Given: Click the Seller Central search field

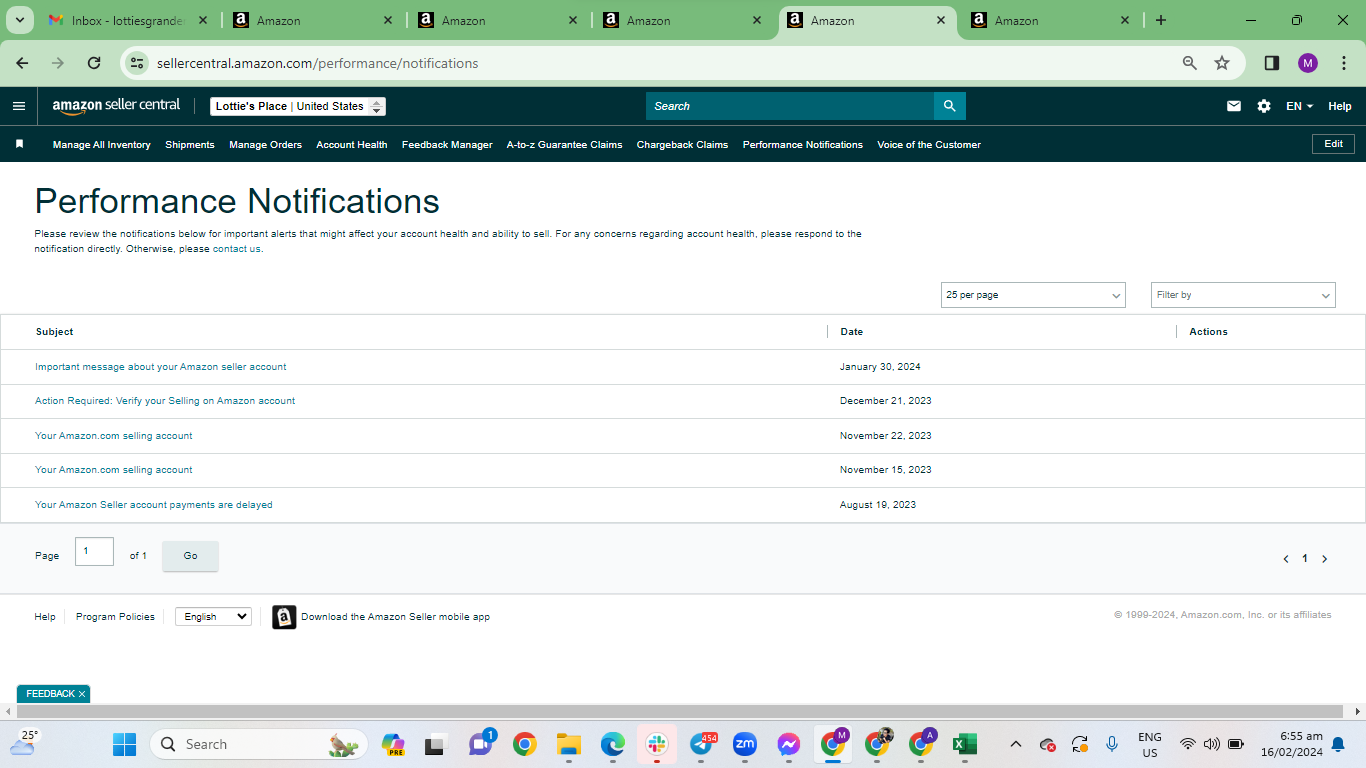Looking at the screenshot, I should (x=790, y=106).
